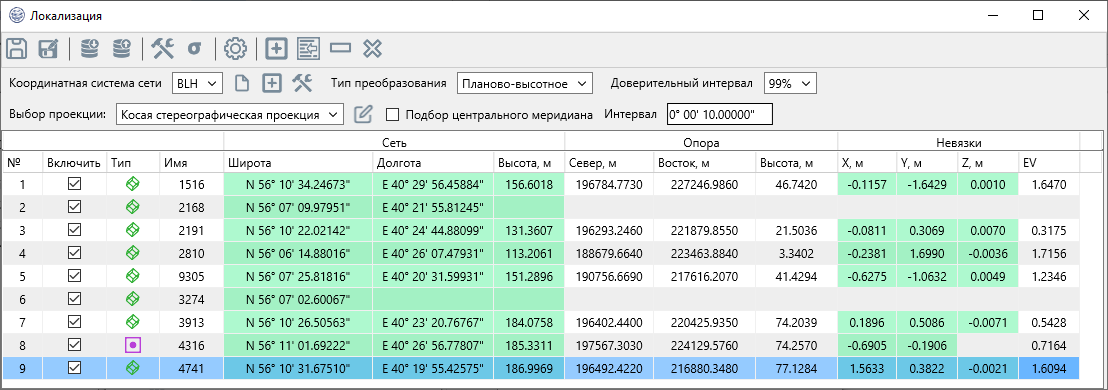This screenshot has height=390, width=1108.
Task: Click the hammer and wrench icon in top toolbar
Action: (163, 49)
